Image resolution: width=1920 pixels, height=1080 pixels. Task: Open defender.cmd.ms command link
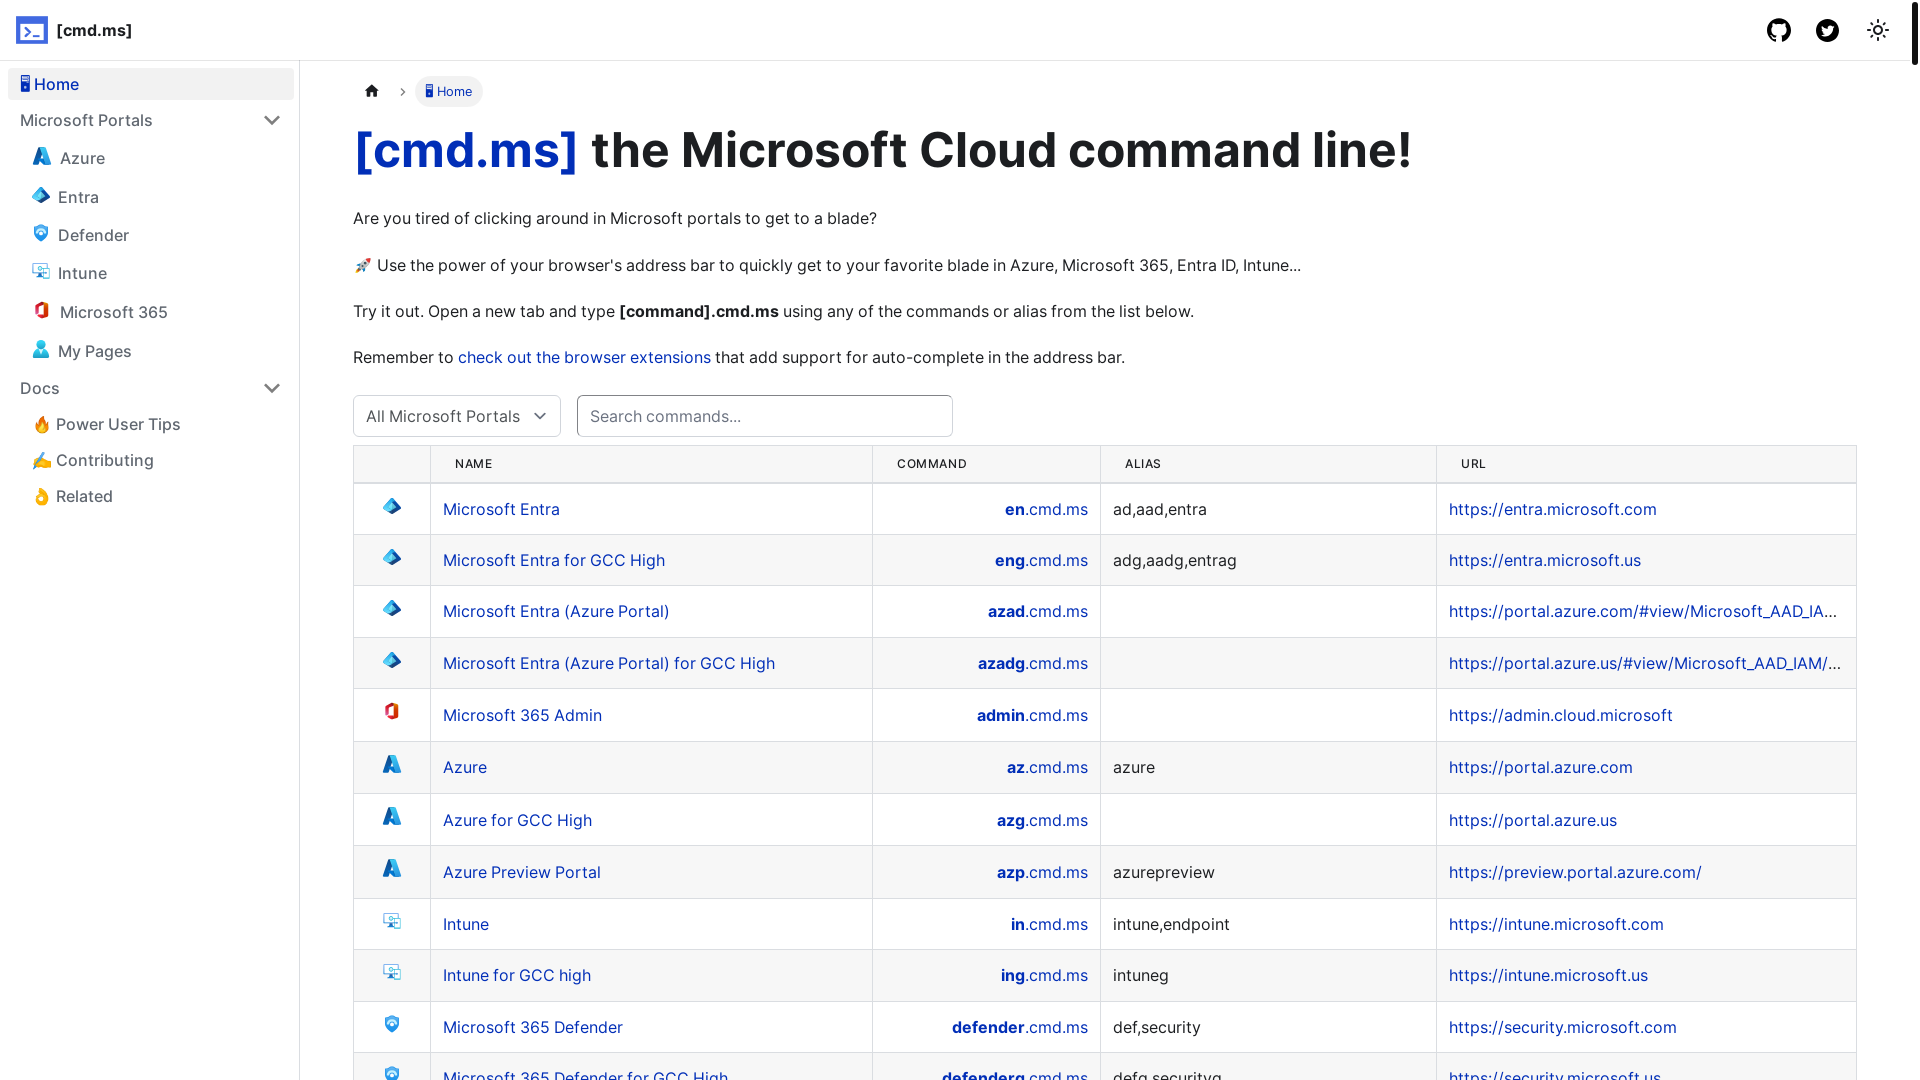pos(1019,1027)
